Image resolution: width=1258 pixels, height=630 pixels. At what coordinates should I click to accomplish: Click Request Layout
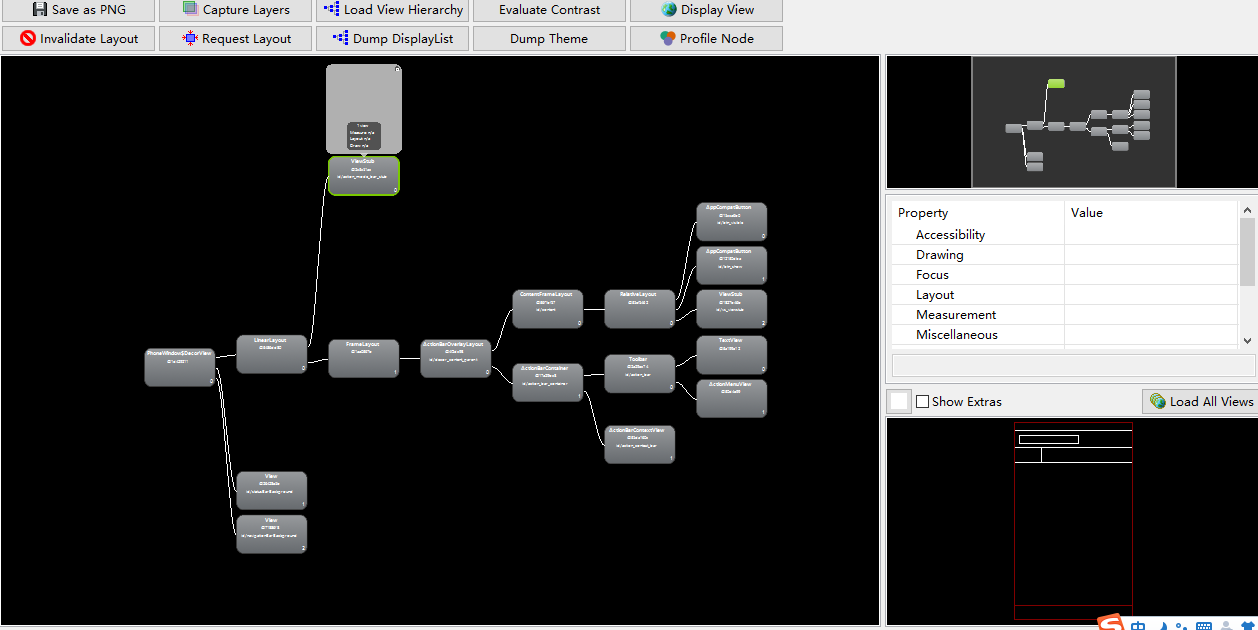tap(235, 39)
